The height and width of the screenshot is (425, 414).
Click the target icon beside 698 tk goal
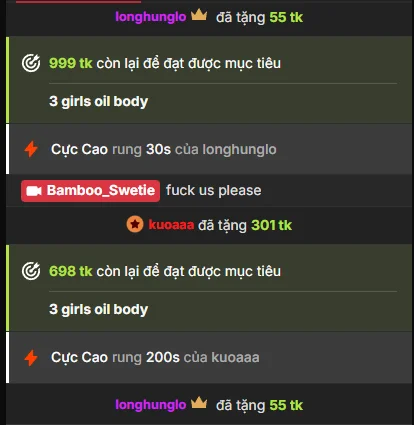31,271
